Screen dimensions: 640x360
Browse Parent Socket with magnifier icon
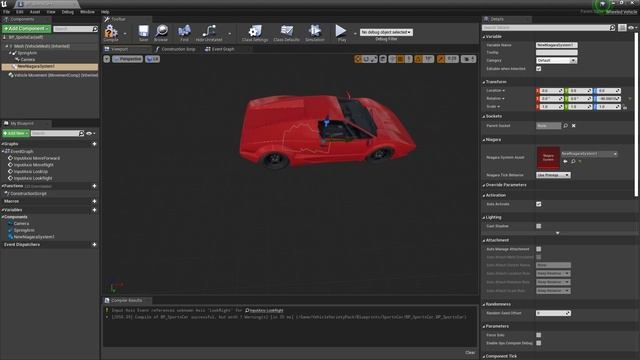(x=566, y=126)
